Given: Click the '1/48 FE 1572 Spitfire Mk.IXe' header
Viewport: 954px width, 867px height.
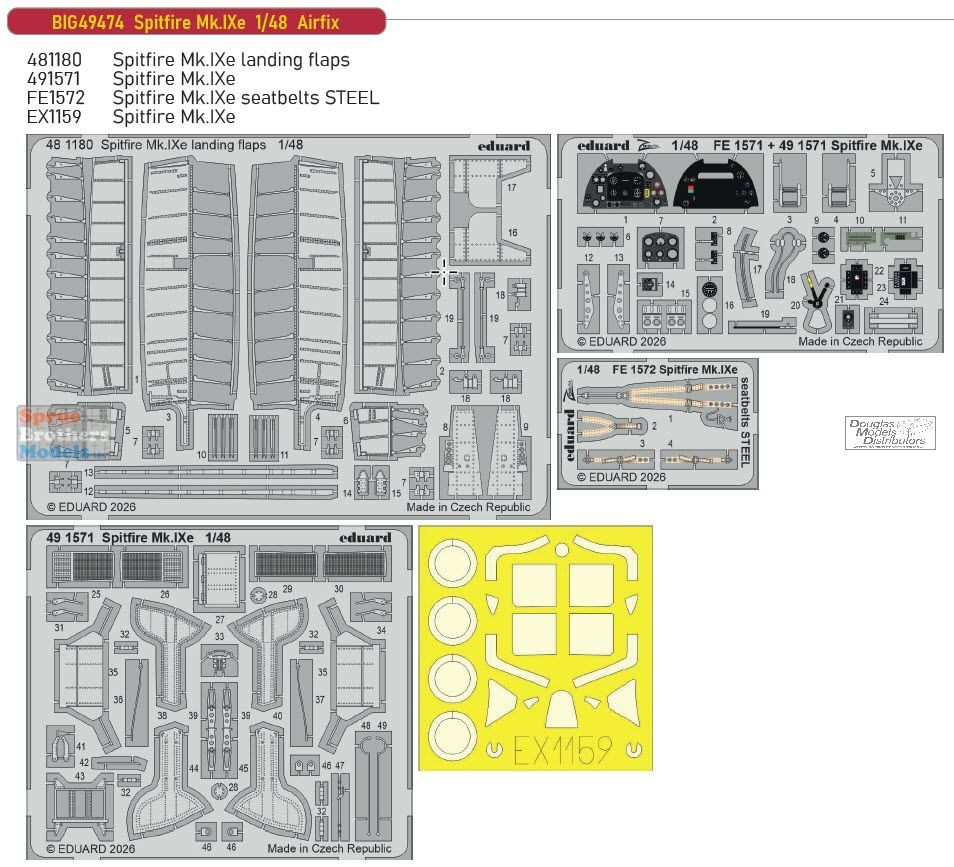Looking at the screenshot, I should (657, 369).
